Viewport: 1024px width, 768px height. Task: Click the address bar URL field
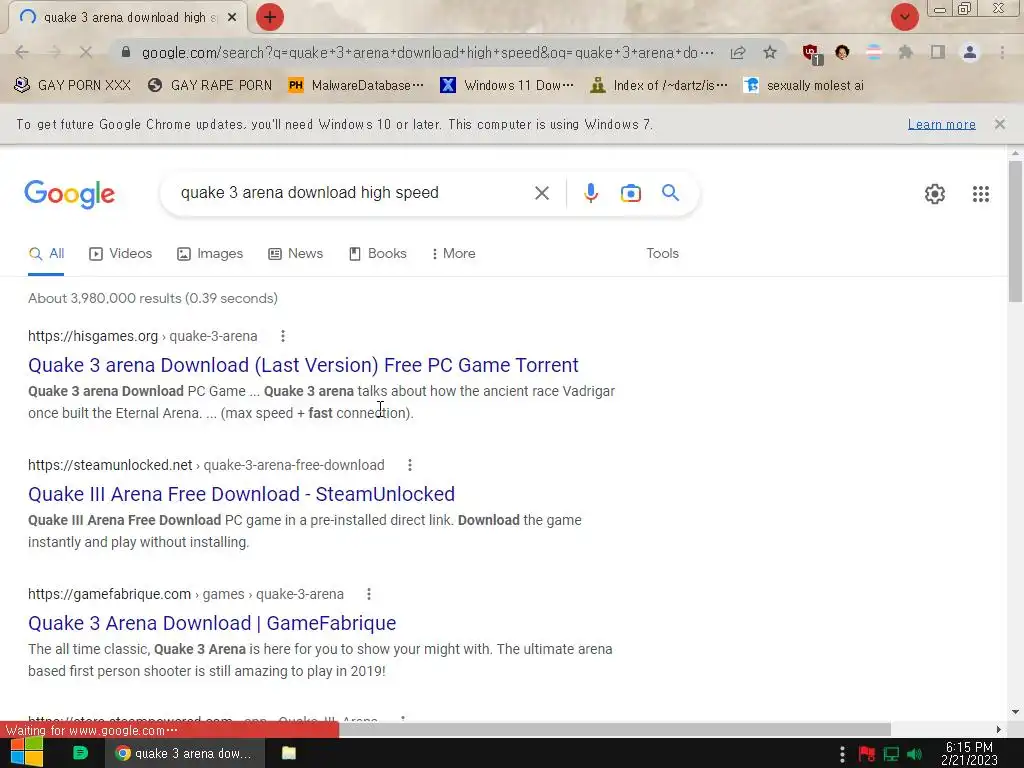pos(428,52)
